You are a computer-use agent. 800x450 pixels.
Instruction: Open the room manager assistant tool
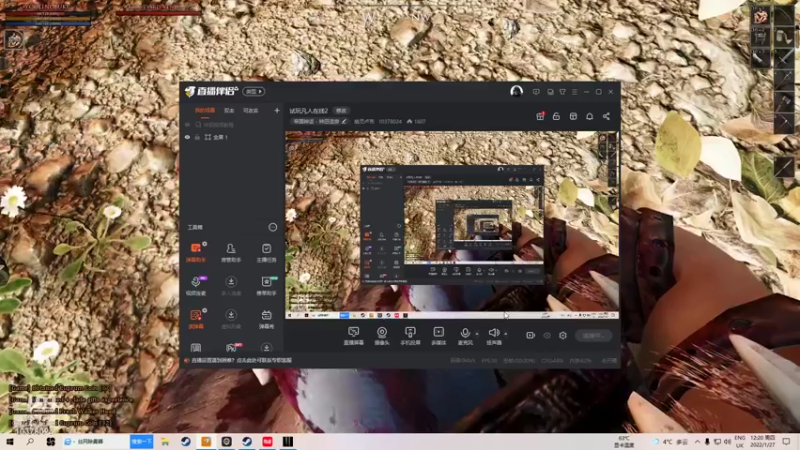pyautogui.click(x=231, y=253)
